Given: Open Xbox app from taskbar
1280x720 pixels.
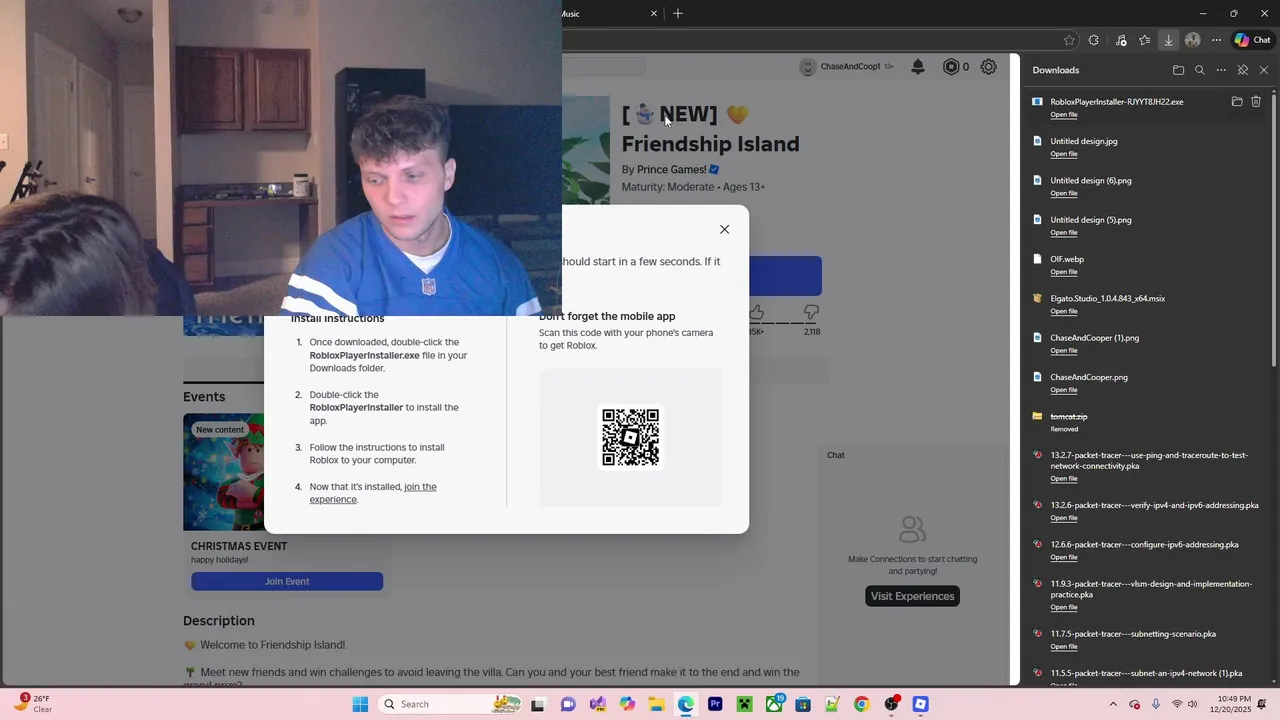Looking at the screenshot, I should pyautogui.click(x=774, y=704).
